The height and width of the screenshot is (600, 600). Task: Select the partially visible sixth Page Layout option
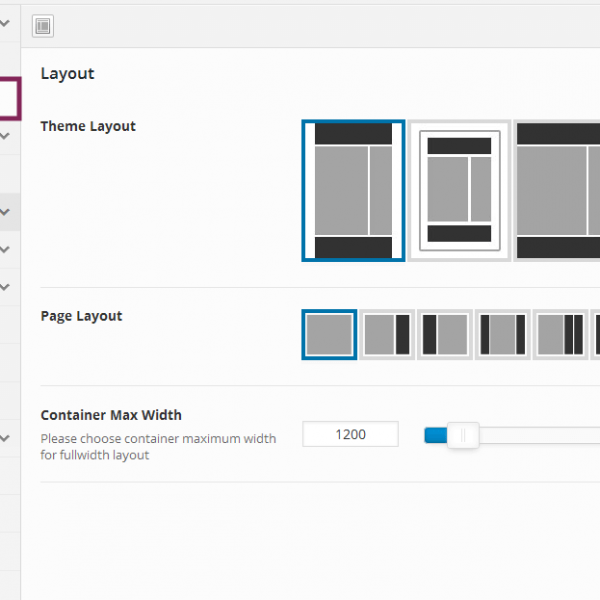(x=596, y=334)
